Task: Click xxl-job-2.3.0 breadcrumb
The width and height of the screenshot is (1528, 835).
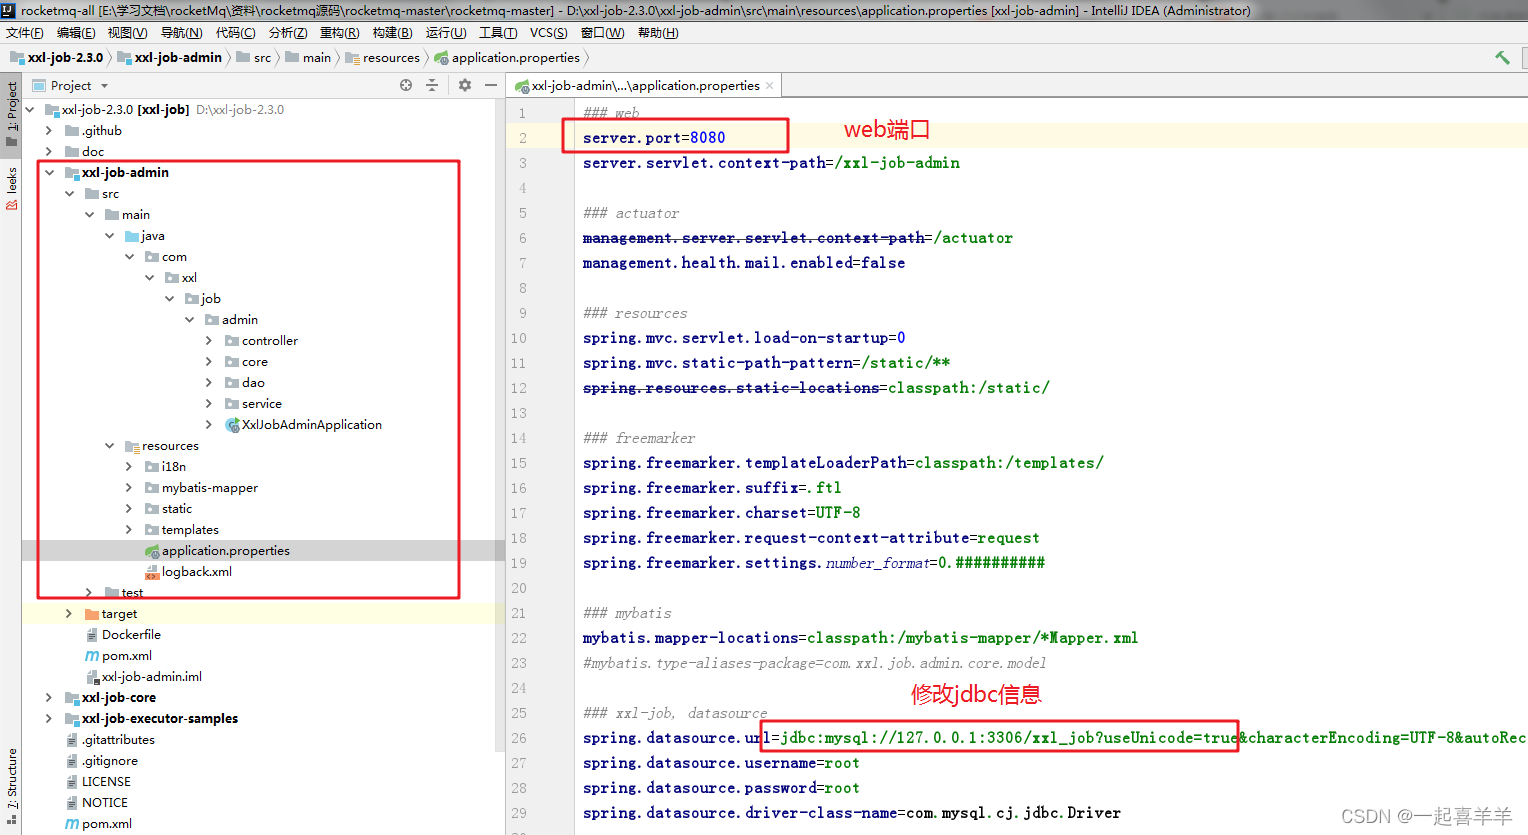Action: pos(57,58)
